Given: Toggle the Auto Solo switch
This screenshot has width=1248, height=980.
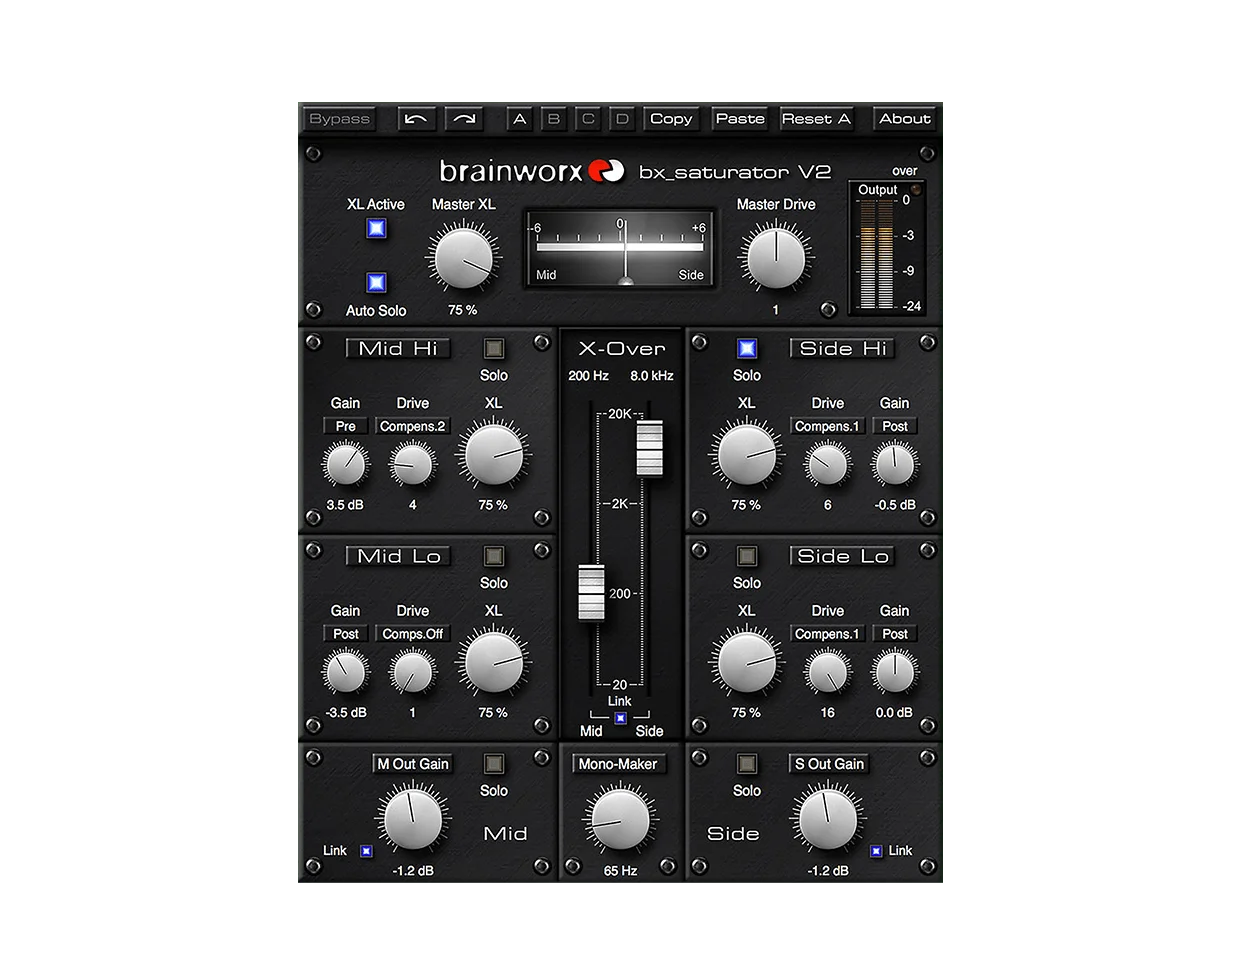Looking at the screenshot, I should [376, 283].
